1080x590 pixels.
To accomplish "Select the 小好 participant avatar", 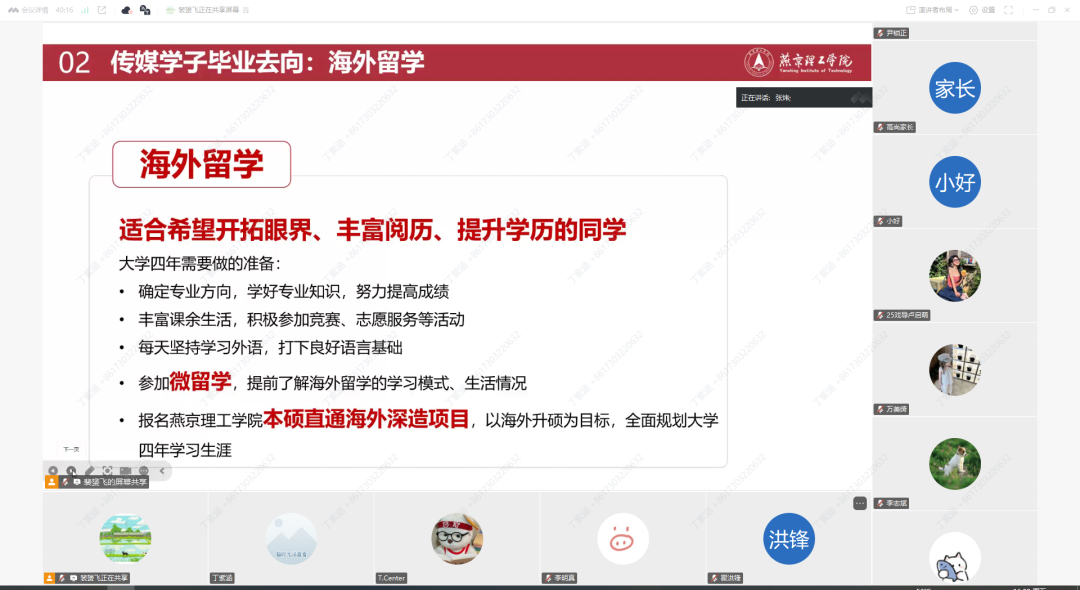I will [955, 182].
